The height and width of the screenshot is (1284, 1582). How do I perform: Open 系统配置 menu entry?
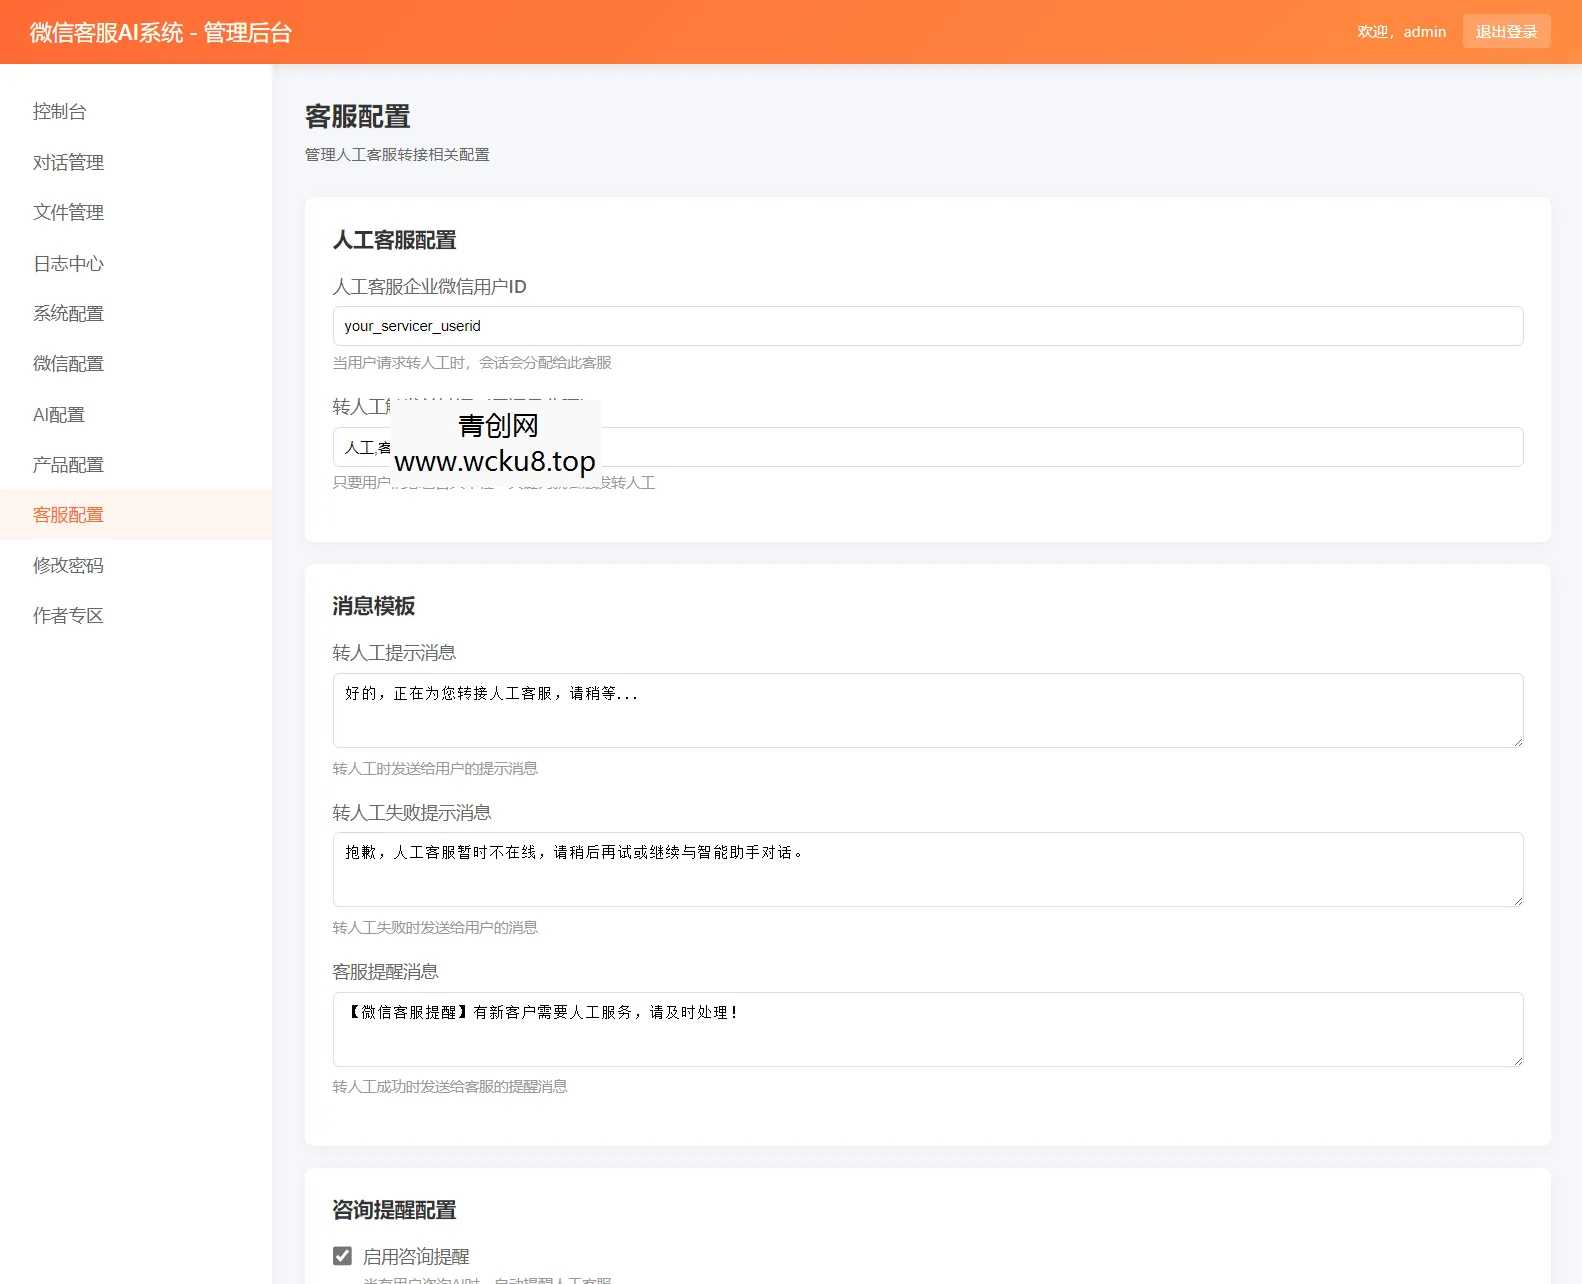(136, 313)
